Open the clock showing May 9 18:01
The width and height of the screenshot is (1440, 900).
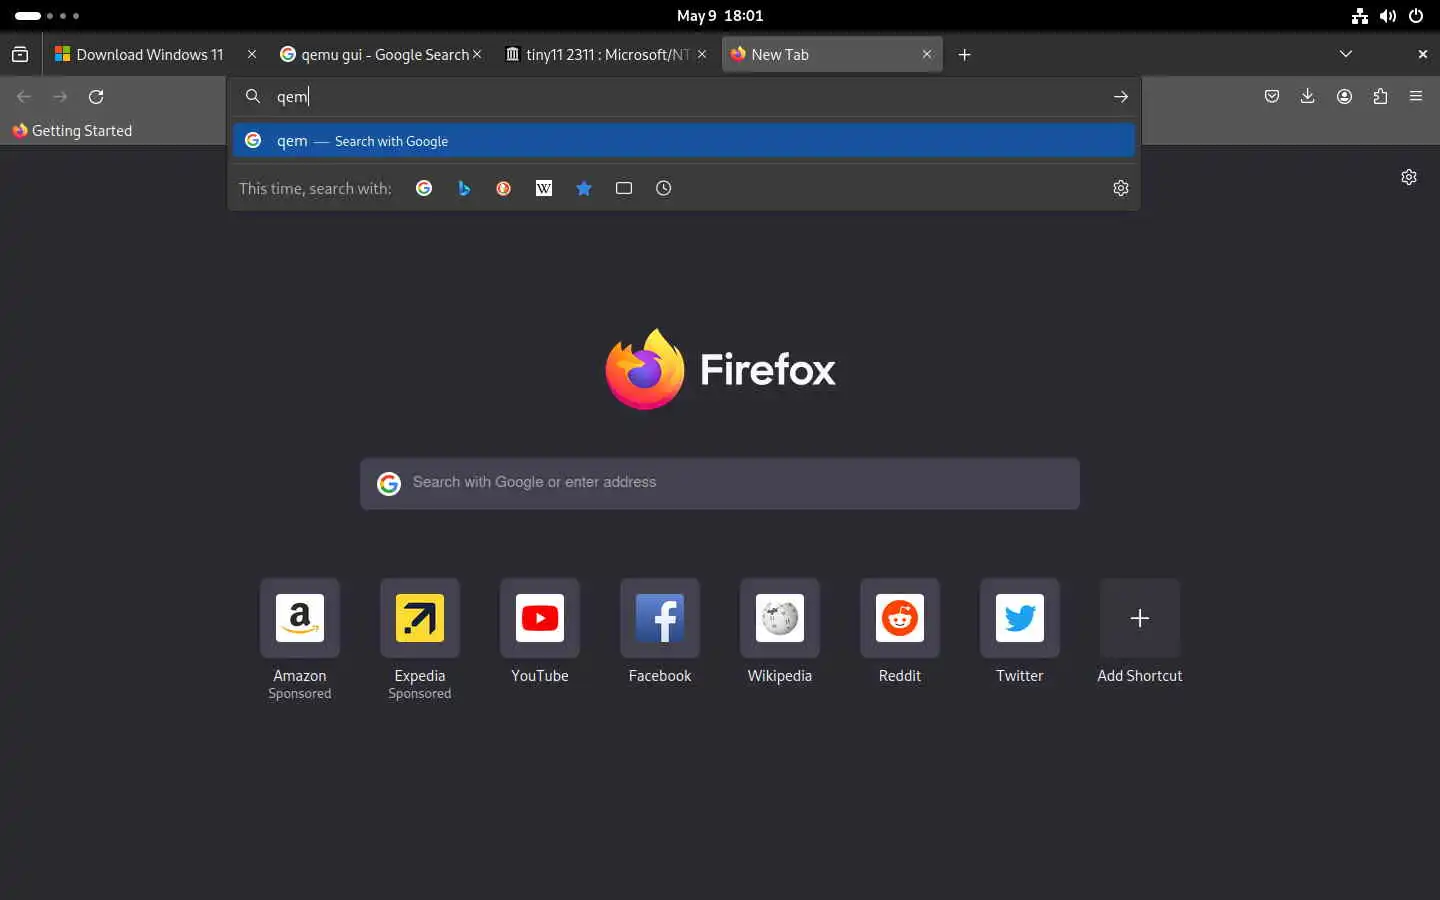tap(720, 16)
